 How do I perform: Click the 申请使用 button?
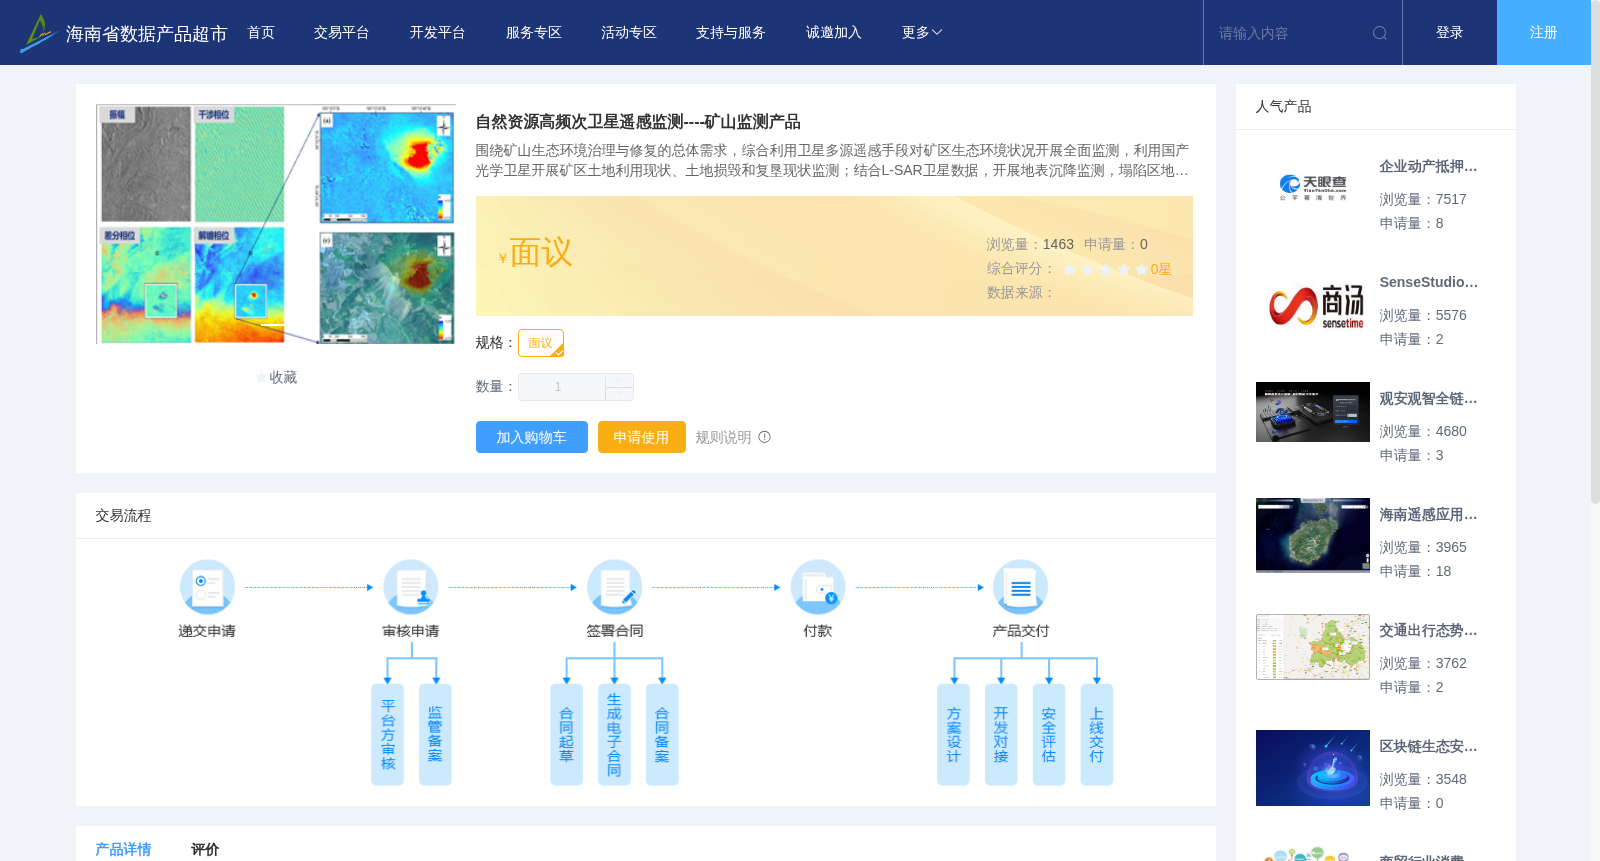coord(642,437)
